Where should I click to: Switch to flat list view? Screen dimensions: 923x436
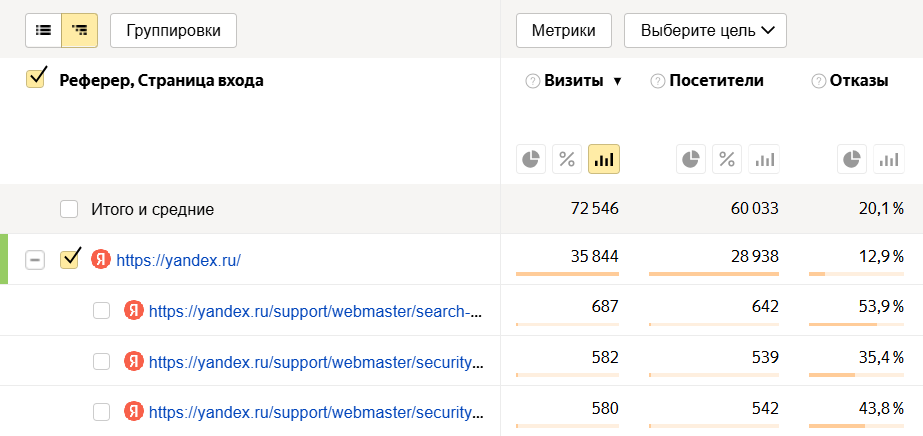(x=43, y=30)
